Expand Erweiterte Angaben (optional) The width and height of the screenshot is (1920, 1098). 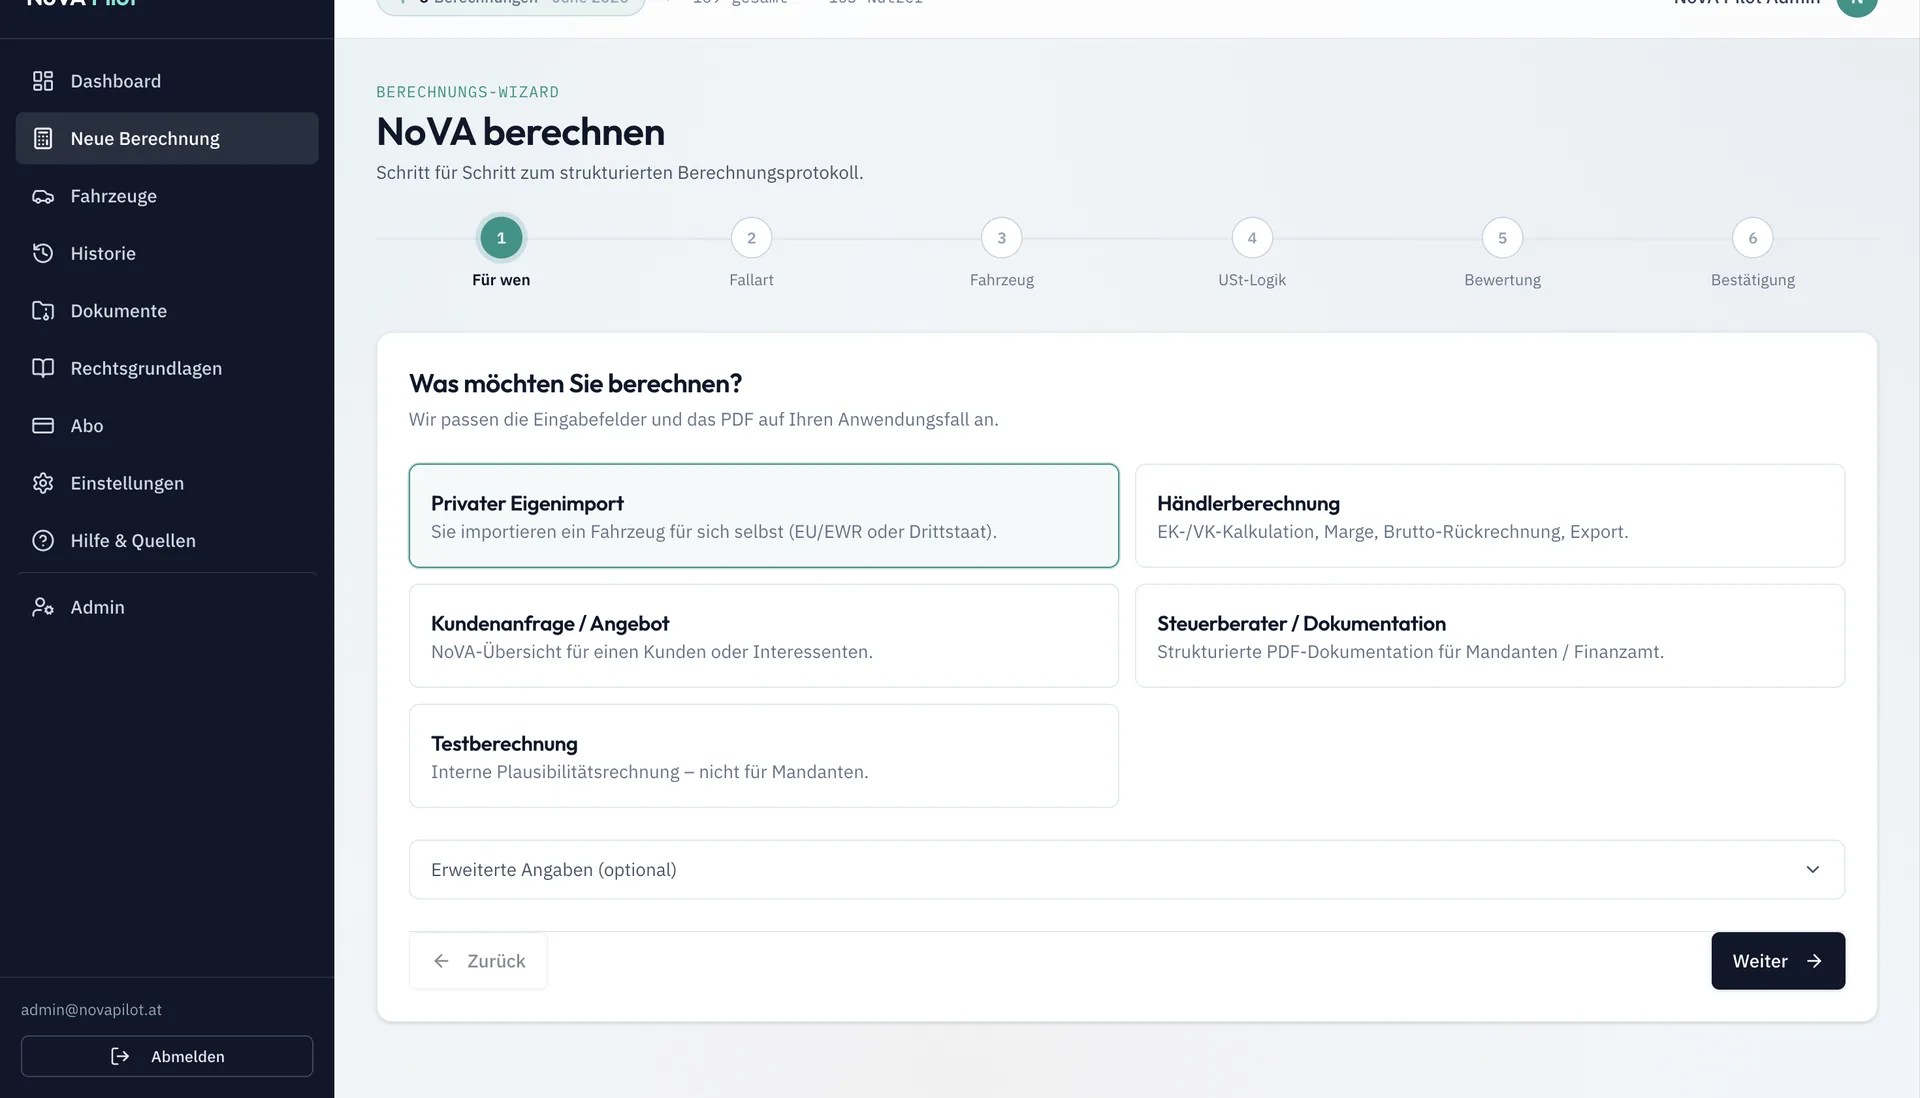tap(1127, 870)
